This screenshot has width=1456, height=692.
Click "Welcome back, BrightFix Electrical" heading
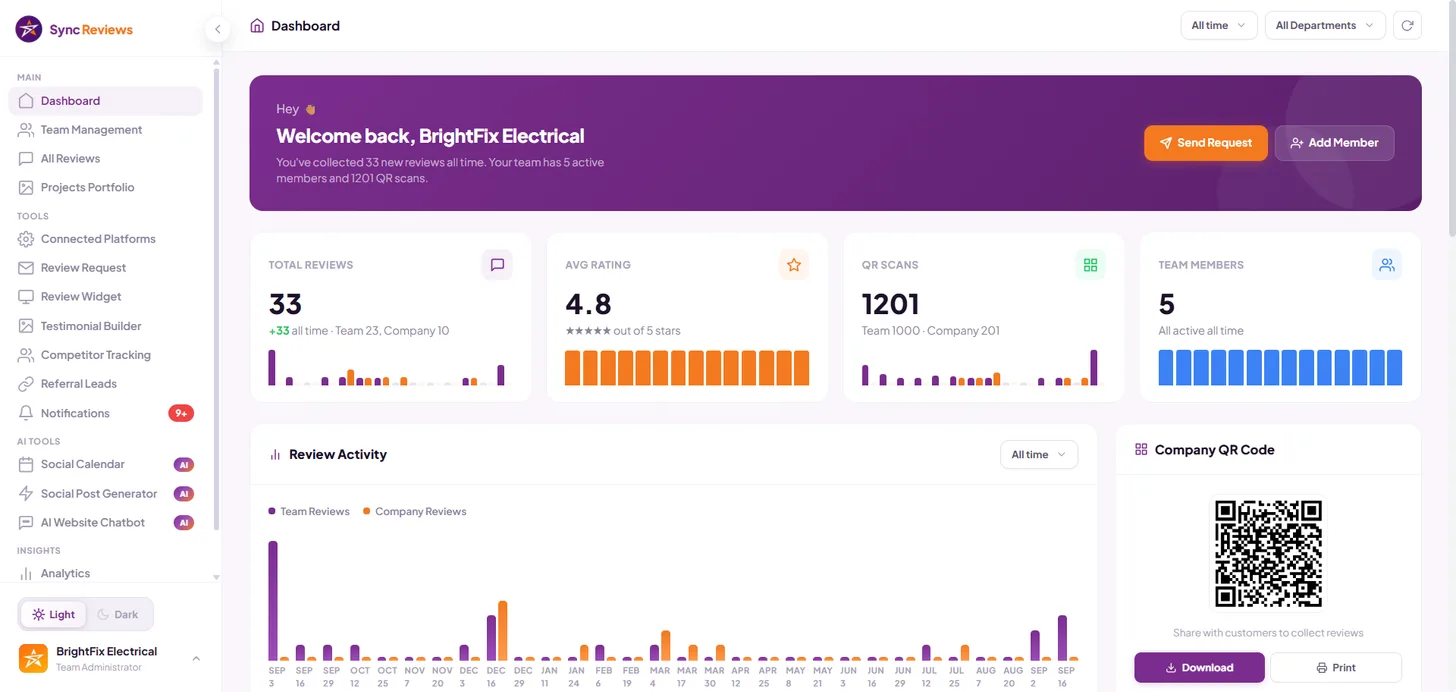(430, 136)
